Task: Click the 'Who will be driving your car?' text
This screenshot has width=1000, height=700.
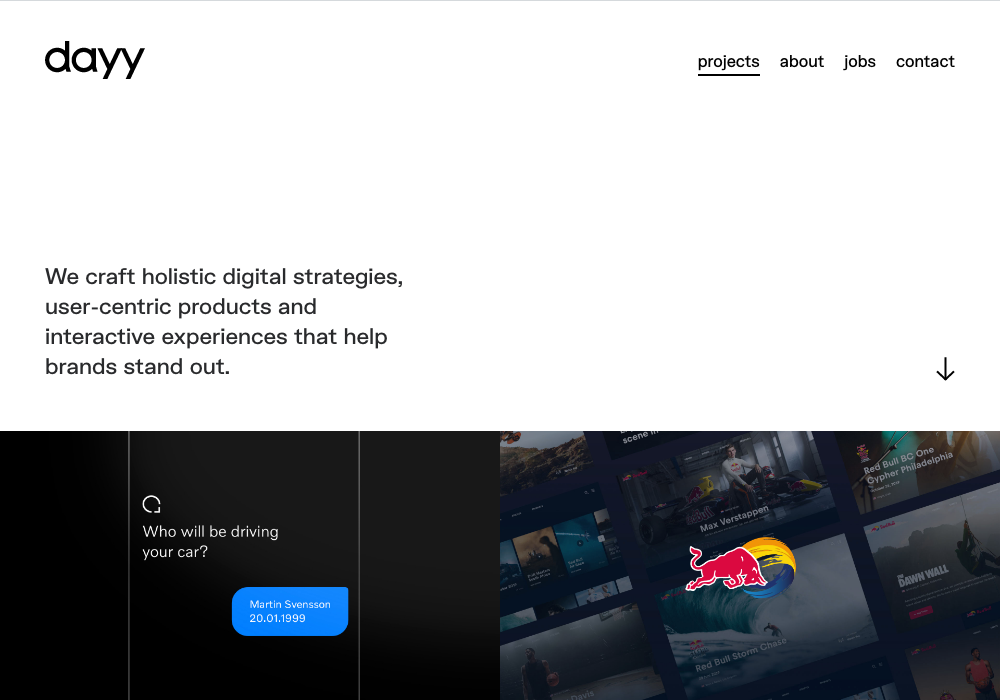Action: pos(210,541)
